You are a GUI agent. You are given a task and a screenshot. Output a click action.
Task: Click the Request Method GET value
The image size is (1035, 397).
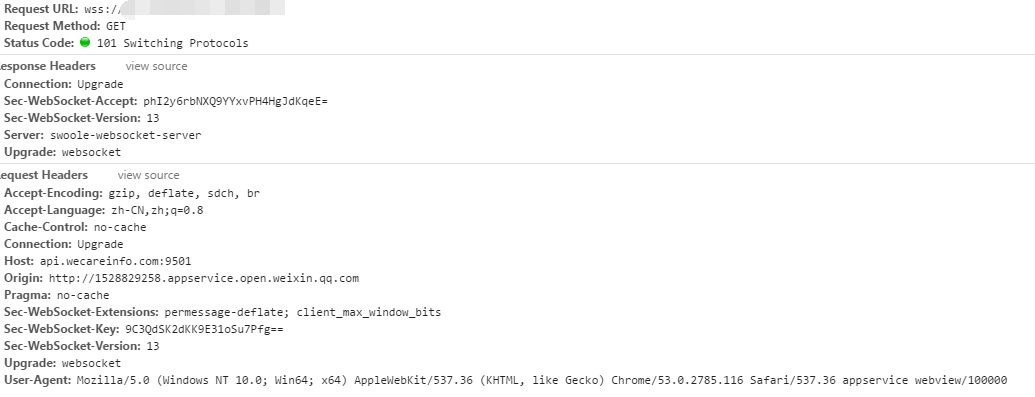click(x=116, y=27)
